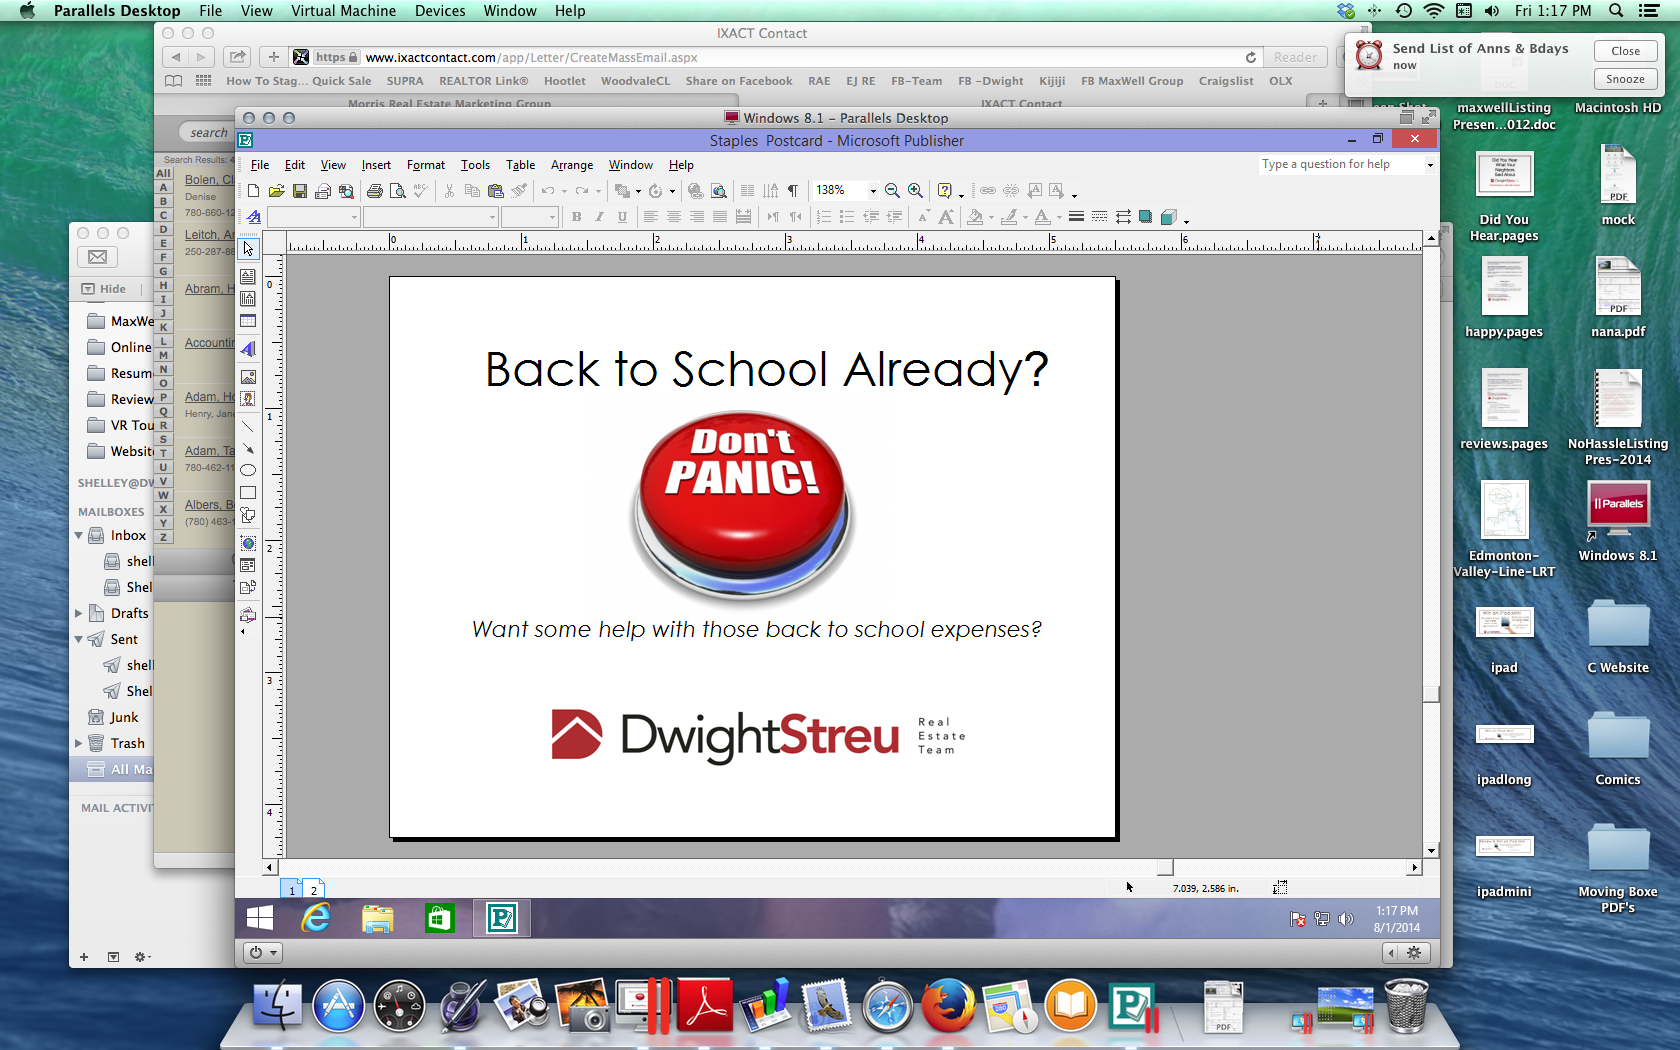Toggle Special Characters paragraph mark
Viewport: 1680px width, 1050px height.
point(793,191)
